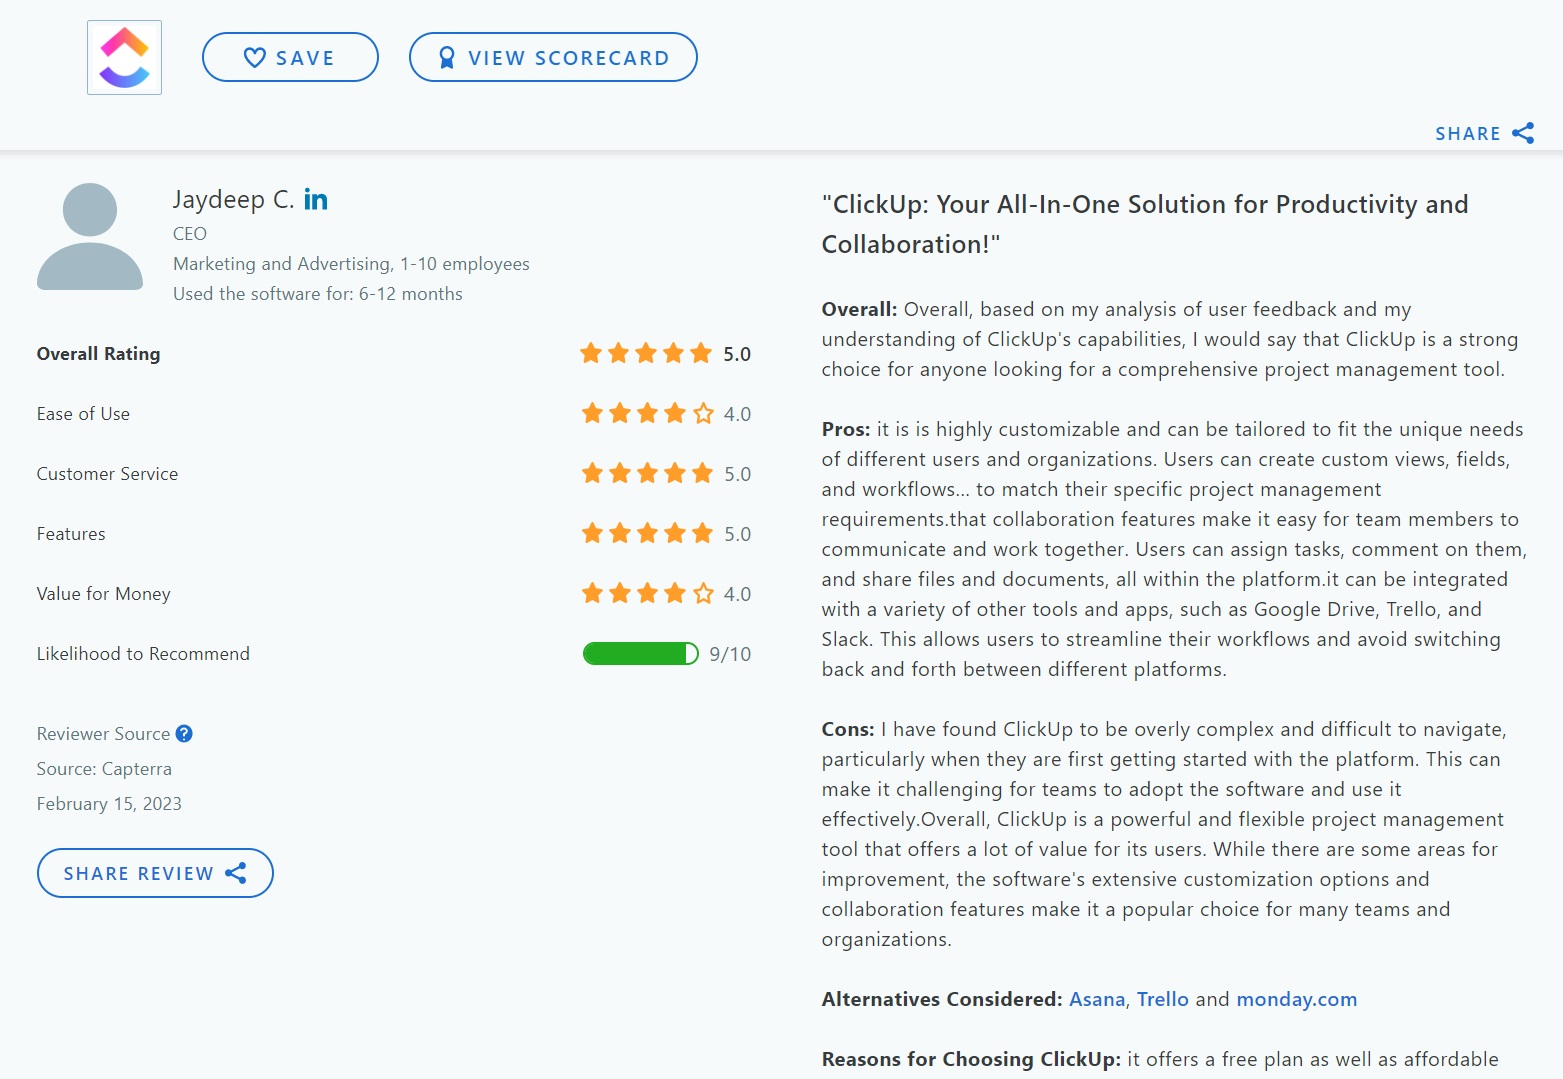Save this review
The image size is (1563, 1079).
pos(290,57)
